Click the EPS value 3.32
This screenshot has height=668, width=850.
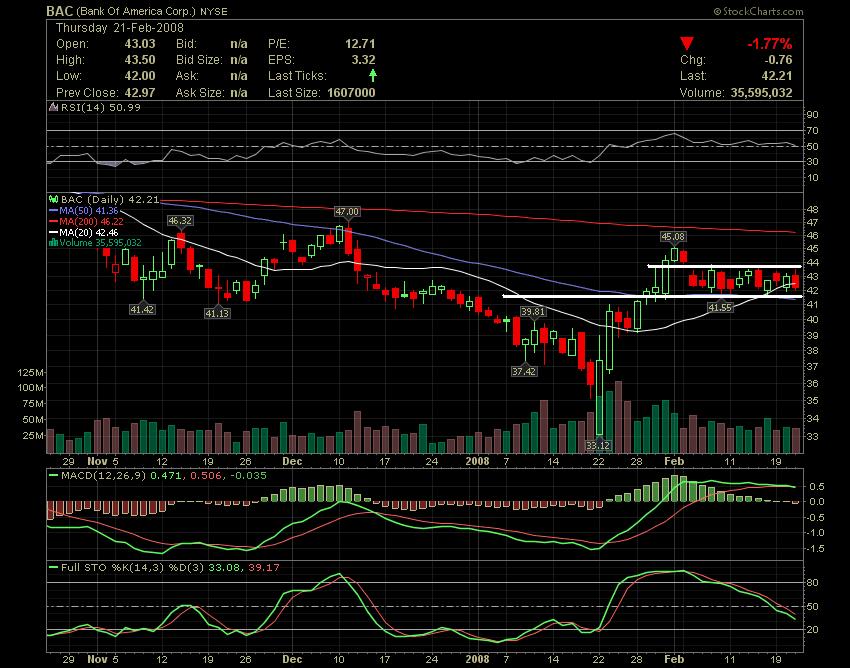point(363,60)
